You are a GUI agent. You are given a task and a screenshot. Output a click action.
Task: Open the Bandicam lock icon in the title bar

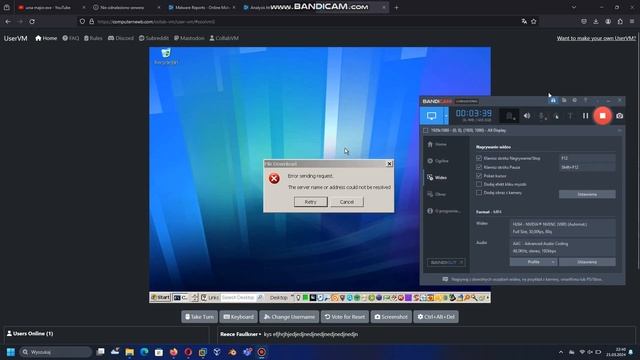[553, 100]
